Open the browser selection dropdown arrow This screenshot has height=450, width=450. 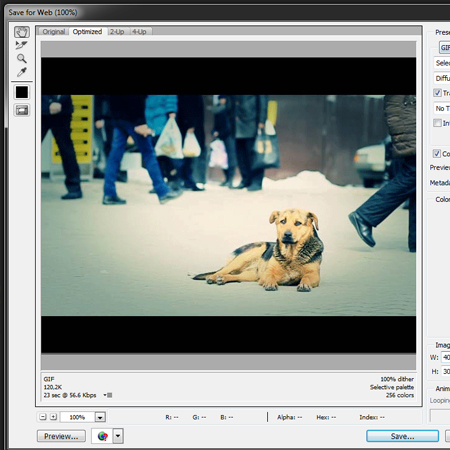(118, 436)
